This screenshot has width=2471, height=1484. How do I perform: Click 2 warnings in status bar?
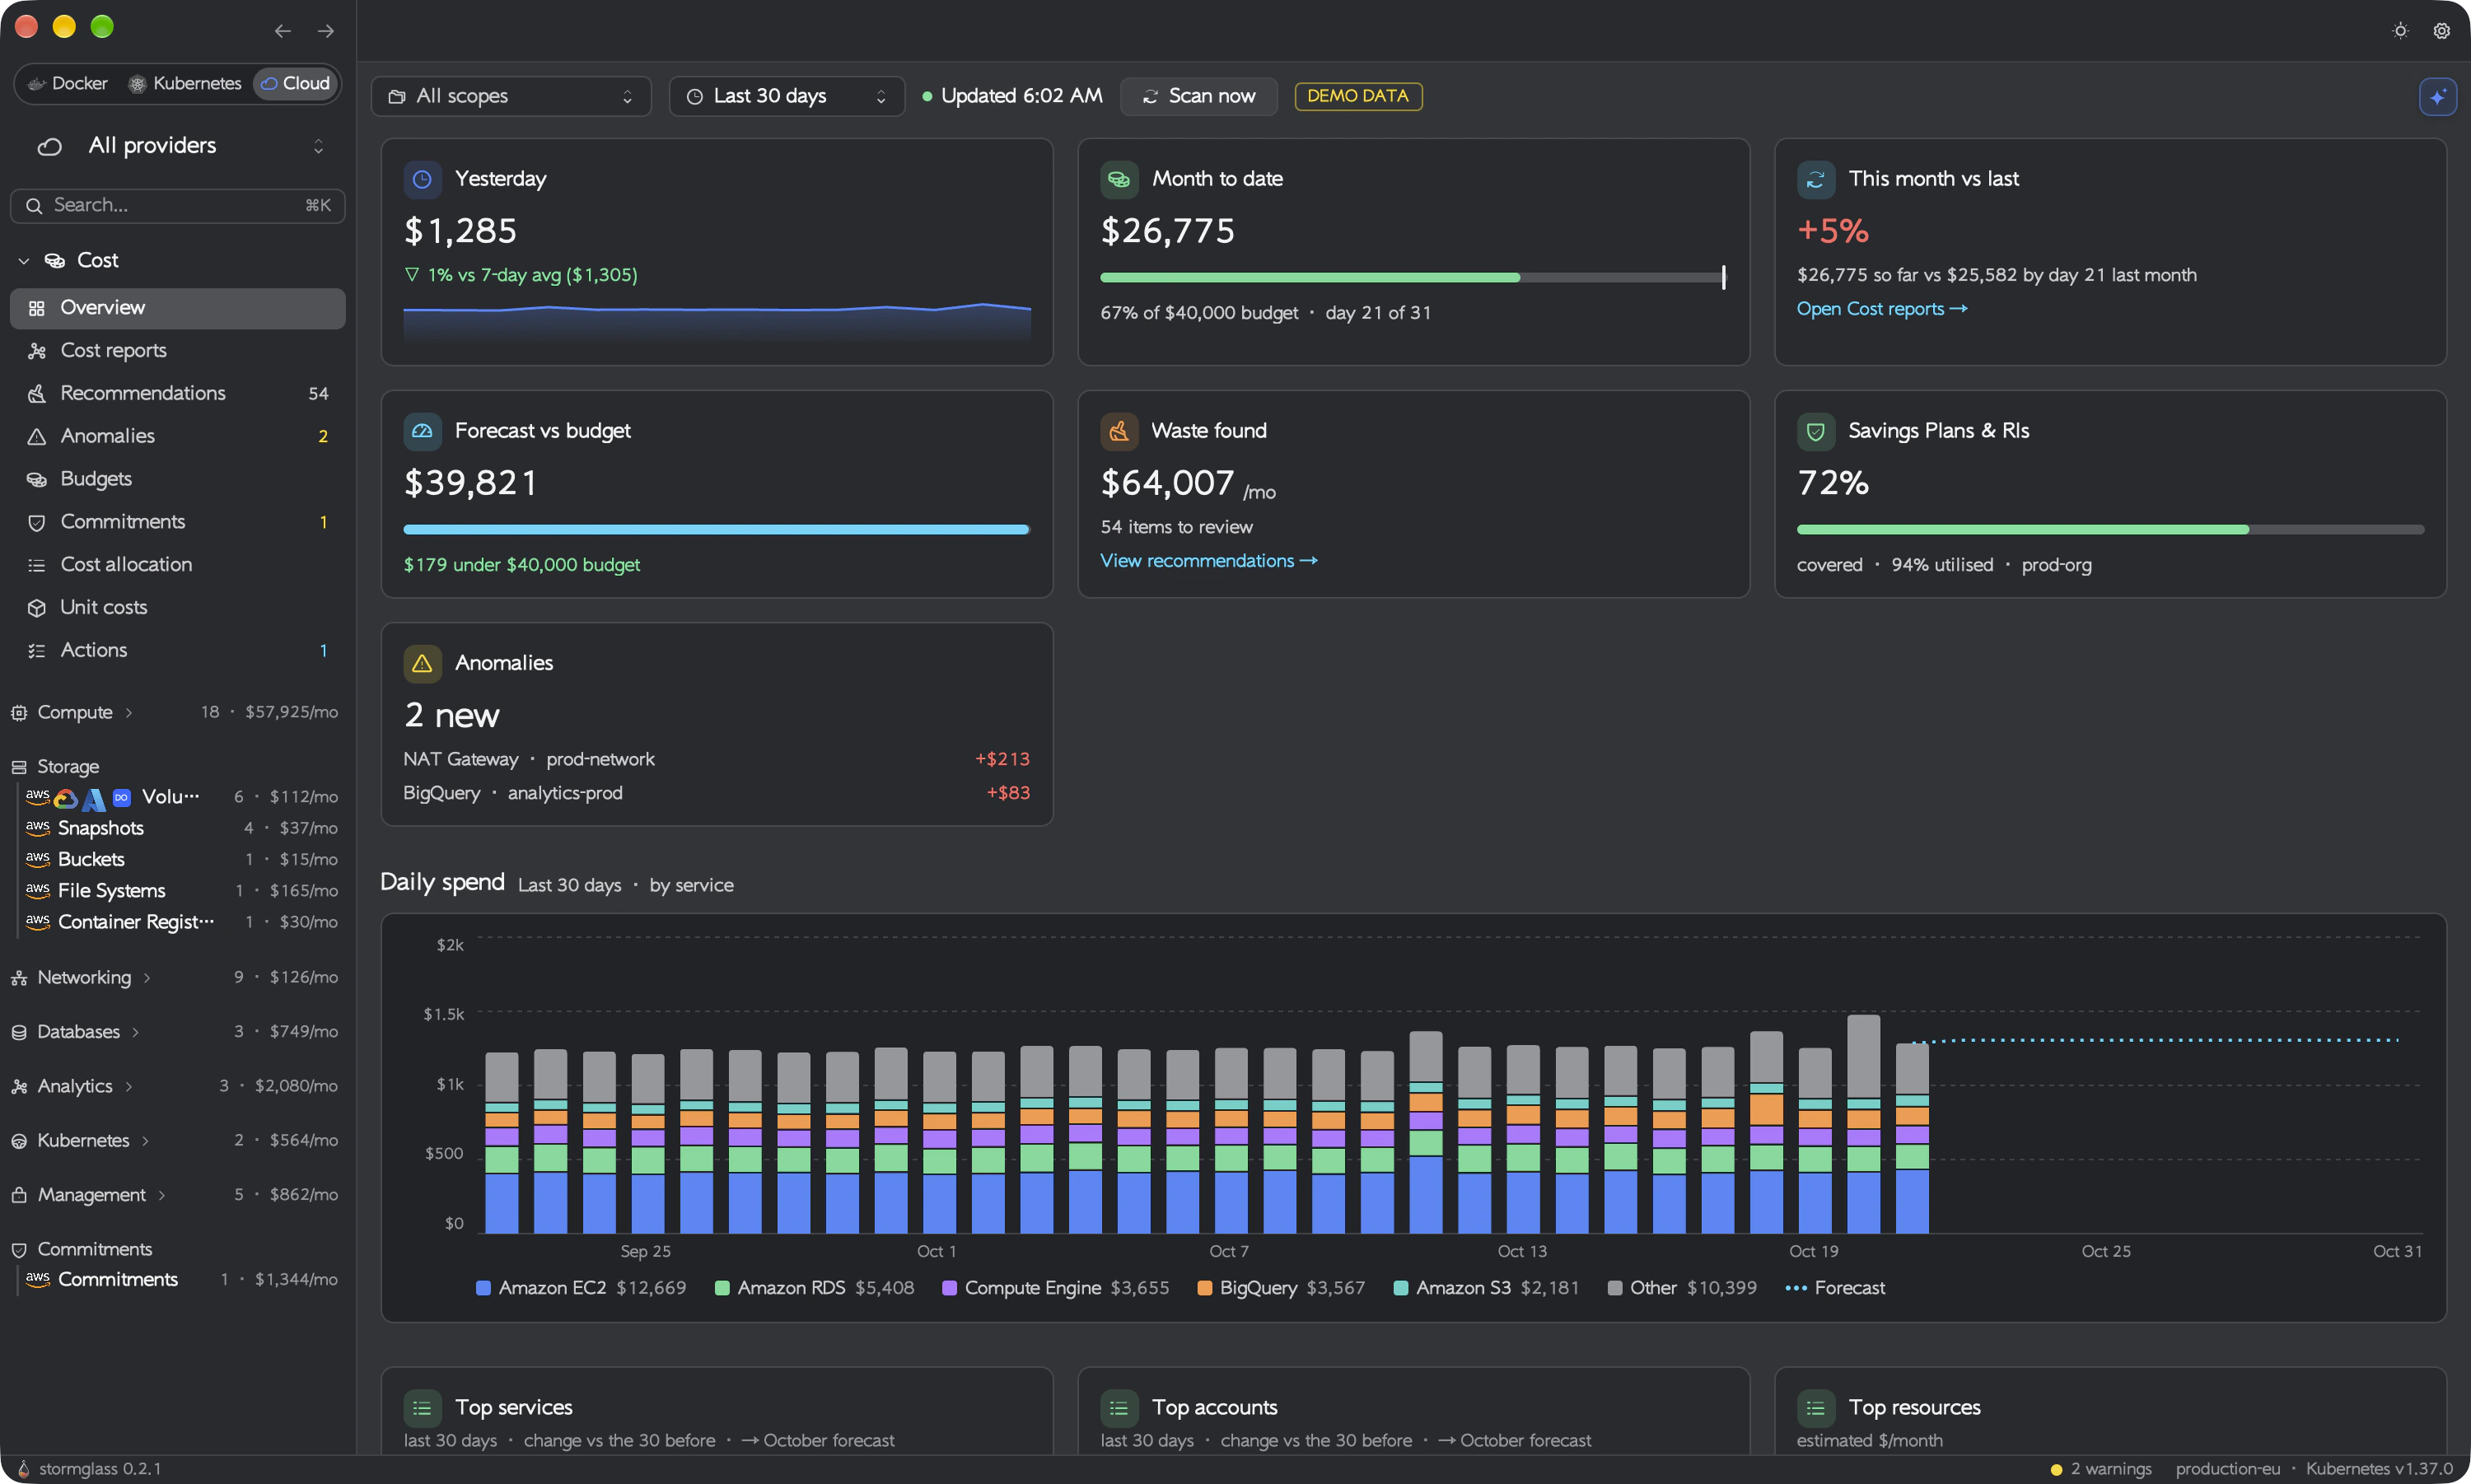tap(2100, 1468)
